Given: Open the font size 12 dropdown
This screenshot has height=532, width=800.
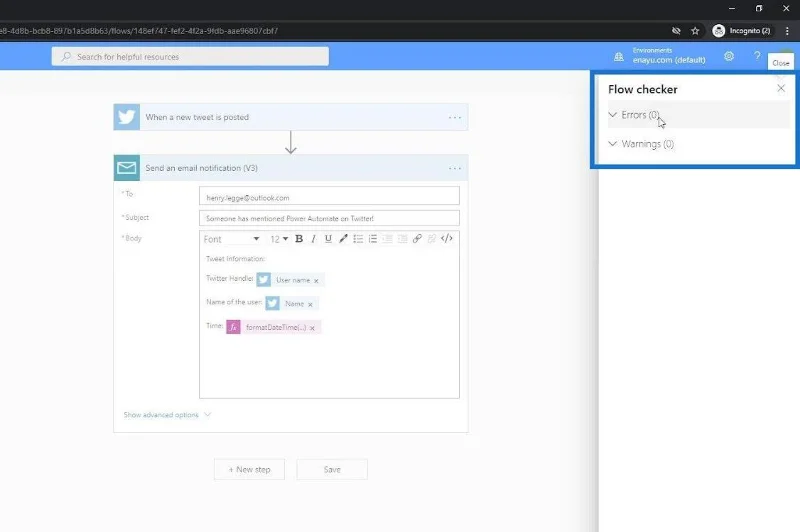Looking at the screenshot, I should click(279, 239).
